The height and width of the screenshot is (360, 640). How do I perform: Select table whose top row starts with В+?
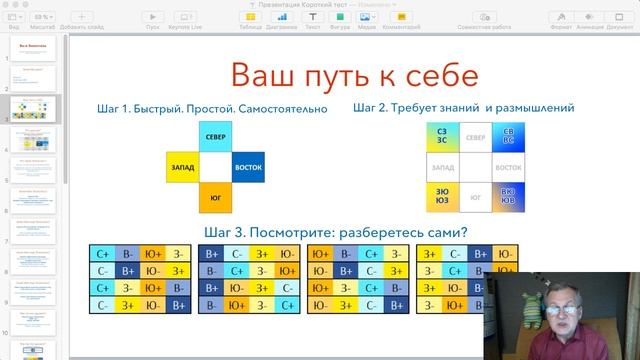[249, 279]
